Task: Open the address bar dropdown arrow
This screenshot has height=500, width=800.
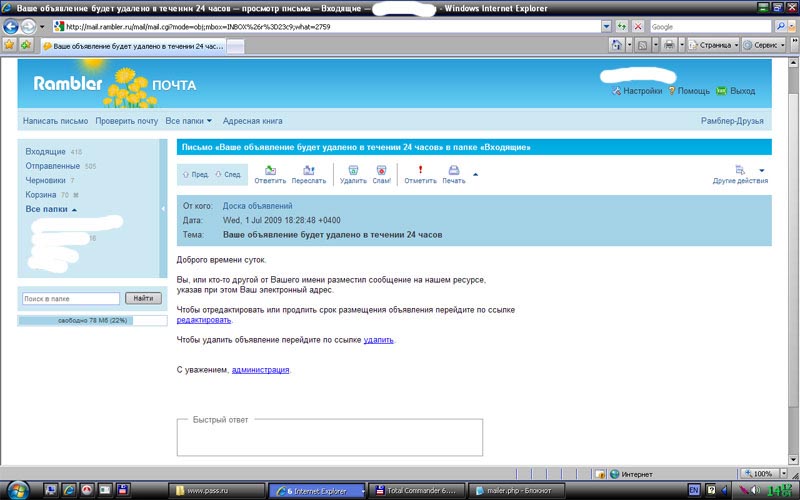Action: [606, 27]
